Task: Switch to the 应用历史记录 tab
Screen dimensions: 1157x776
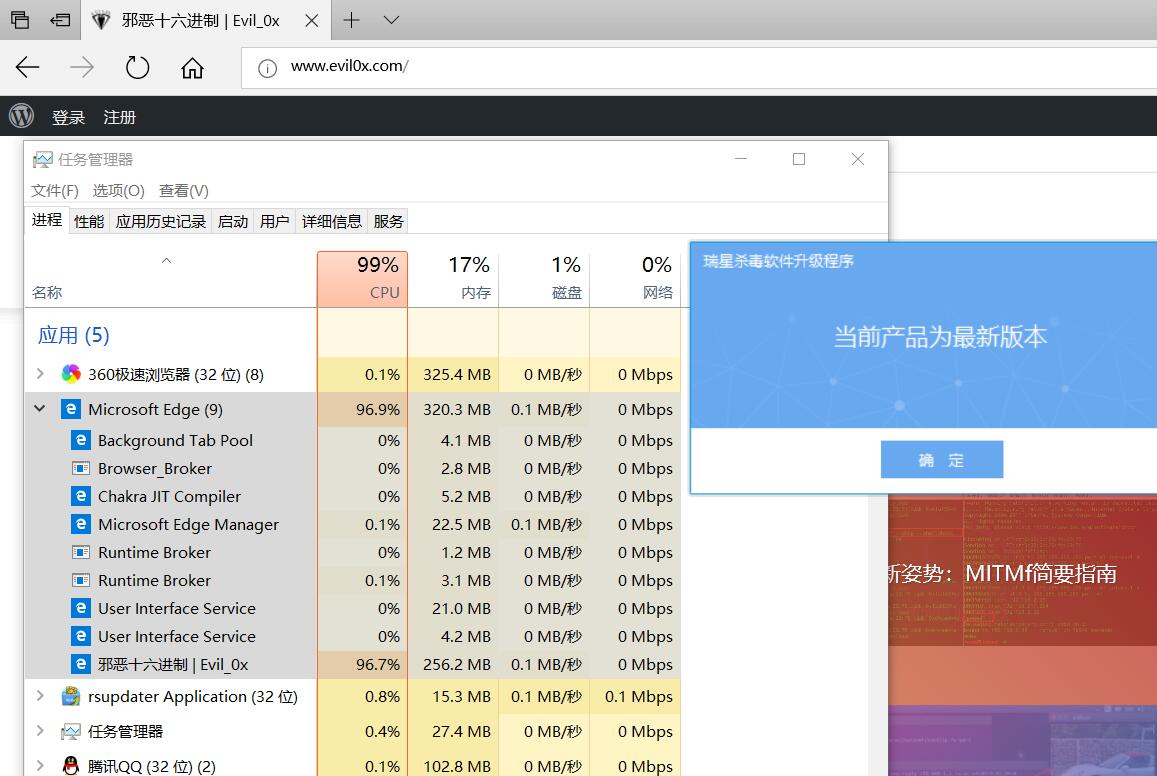Action: [x=161, y=221]
